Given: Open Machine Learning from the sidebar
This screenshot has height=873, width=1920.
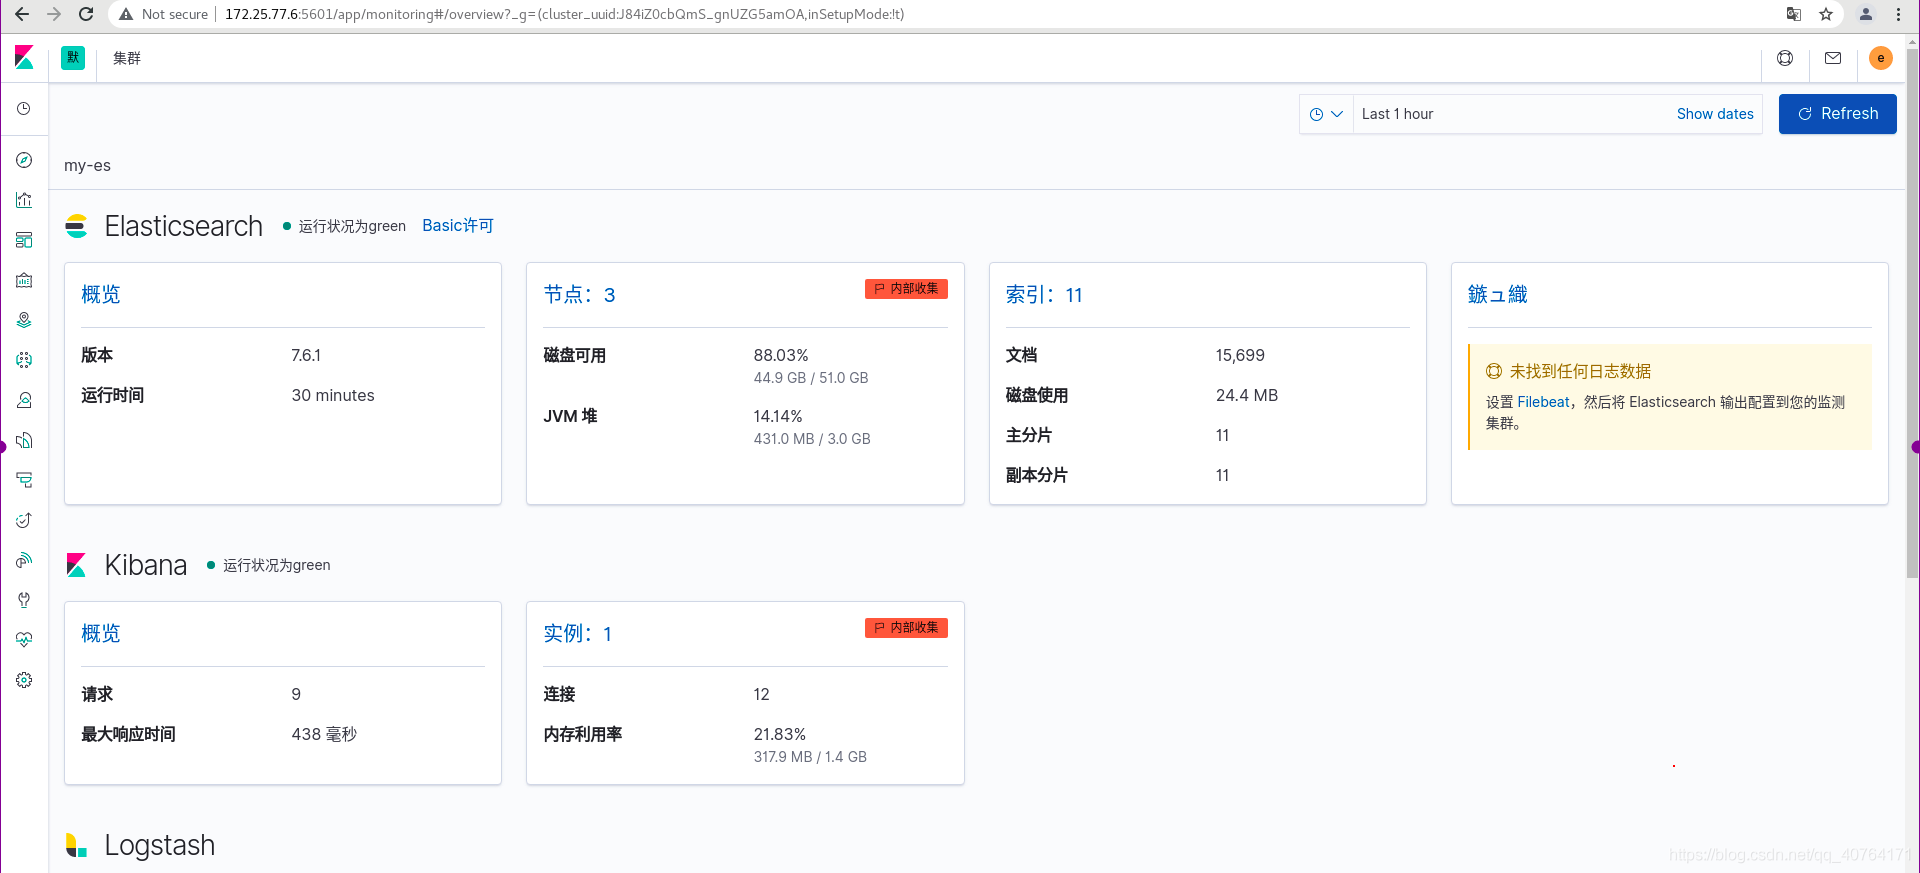Looking at the screenshot, I should [x=24, y=360].
